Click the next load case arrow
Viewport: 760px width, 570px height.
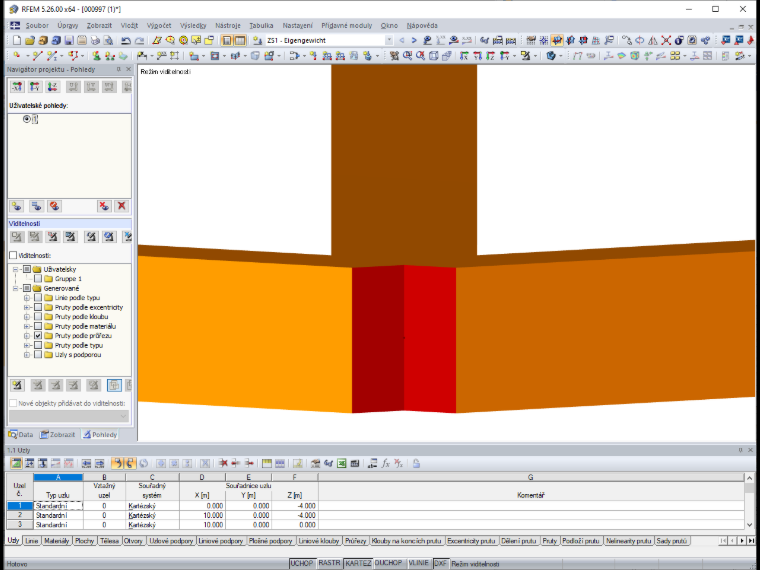[x=414, y=41]
